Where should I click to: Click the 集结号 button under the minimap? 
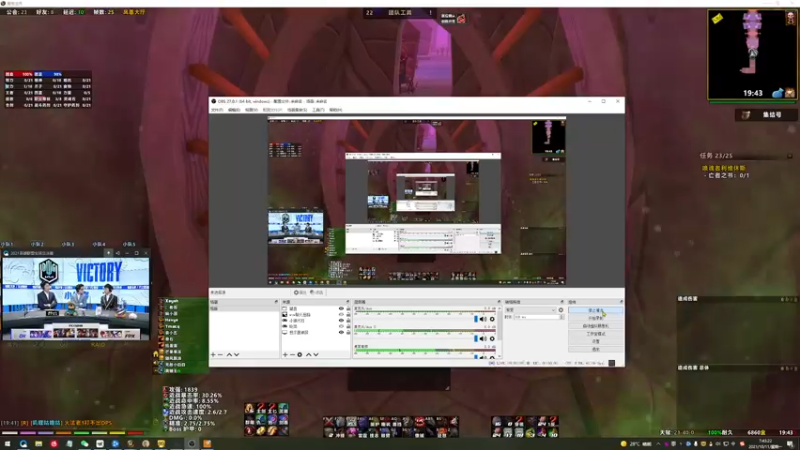[x=766, y=115]
